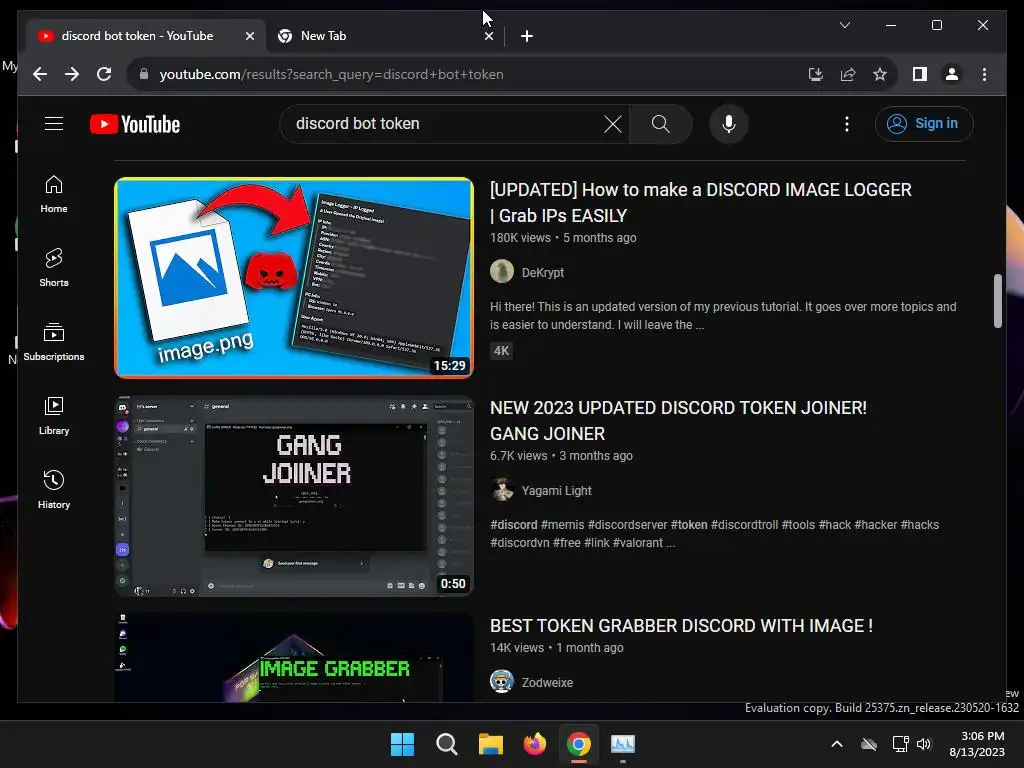The image size is (1024, 768).
Task: Select the discord bot token YouTube tab
Action: click(x=145, y=36)
